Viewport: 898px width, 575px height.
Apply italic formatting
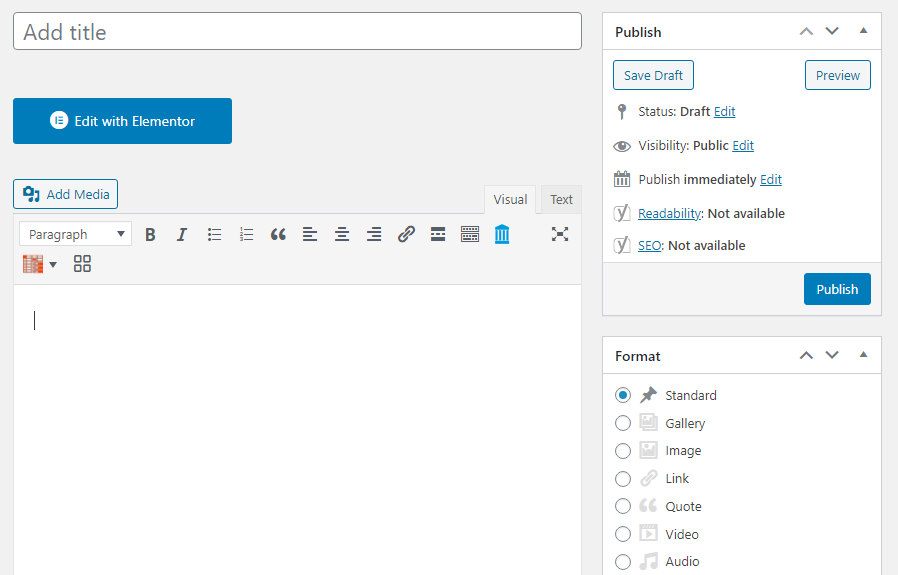pos(182,234)
